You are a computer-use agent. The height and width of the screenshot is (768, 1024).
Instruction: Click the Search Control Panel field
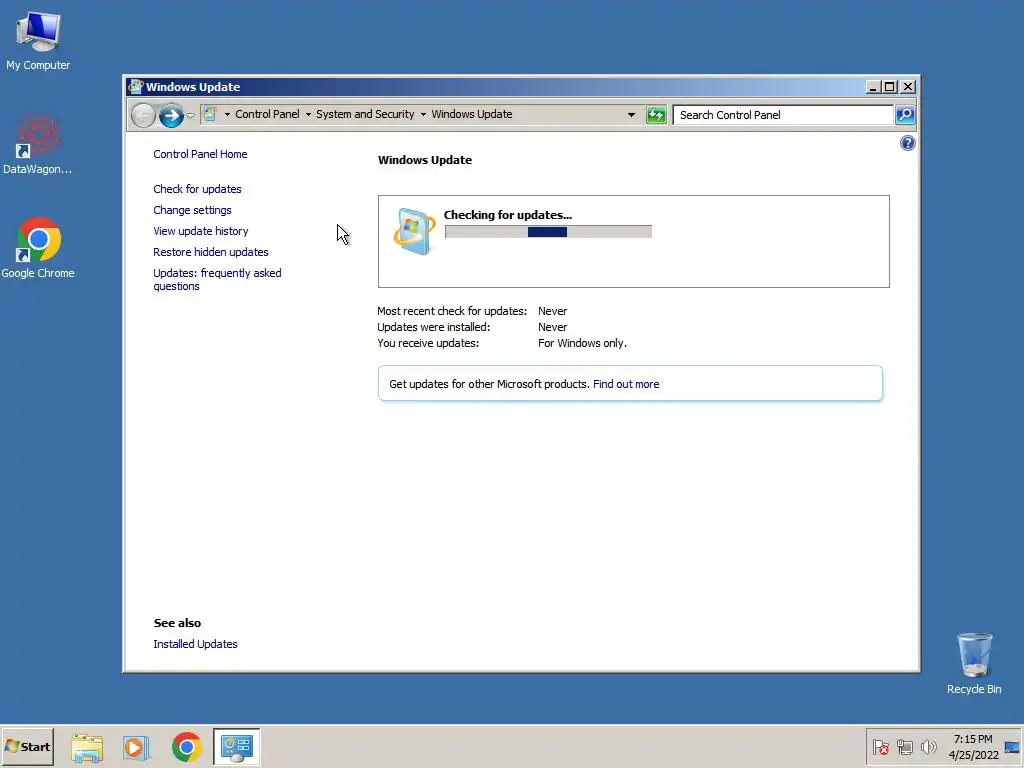(782, 115)
